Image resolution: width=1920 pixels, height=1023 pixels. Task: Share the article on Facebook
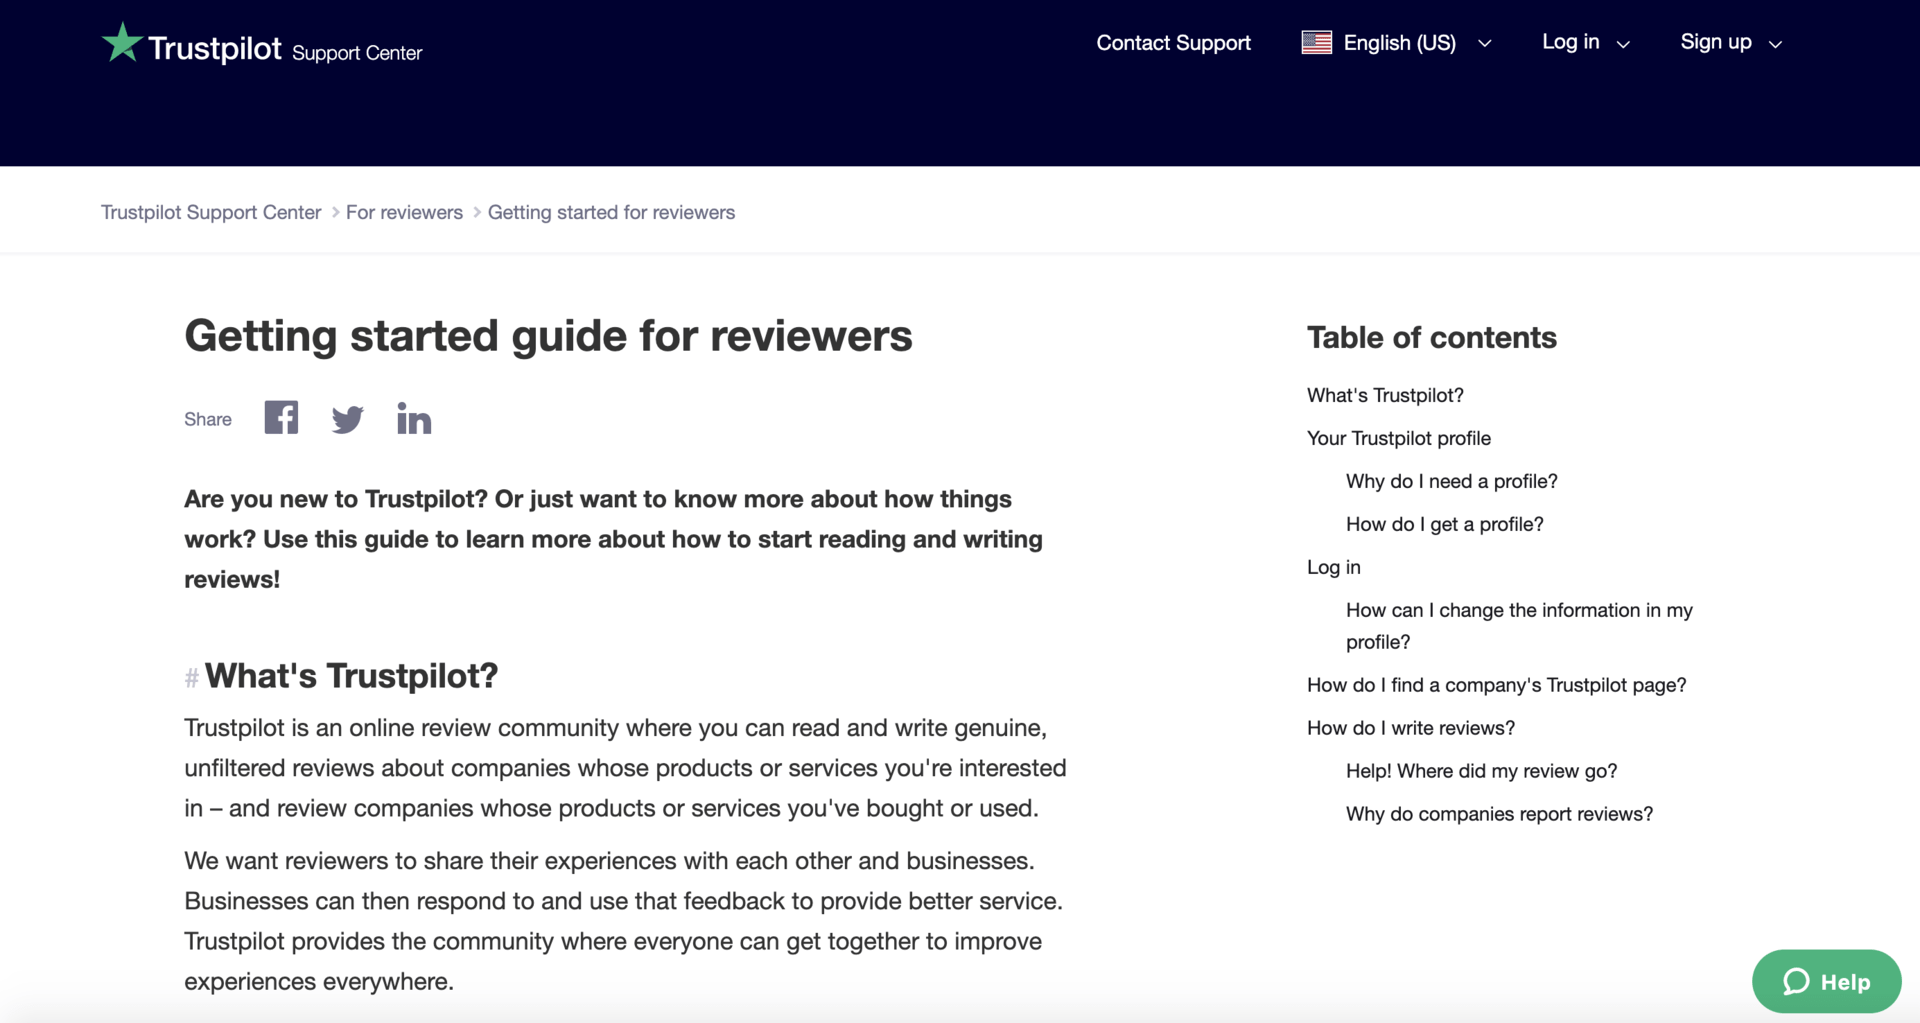pos(280,418)
